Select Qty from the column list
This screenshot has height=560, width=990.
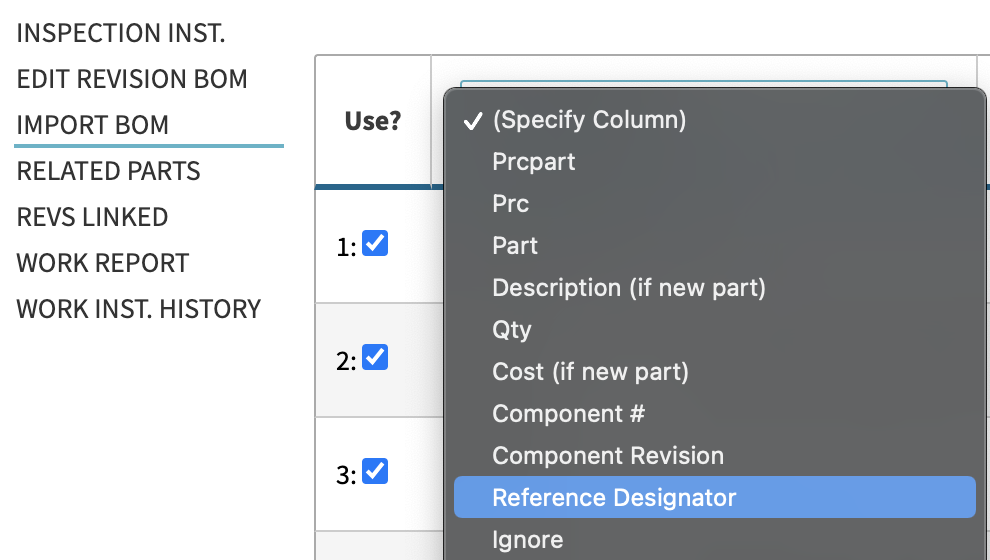pyautogui.click(x=715, y=330)
